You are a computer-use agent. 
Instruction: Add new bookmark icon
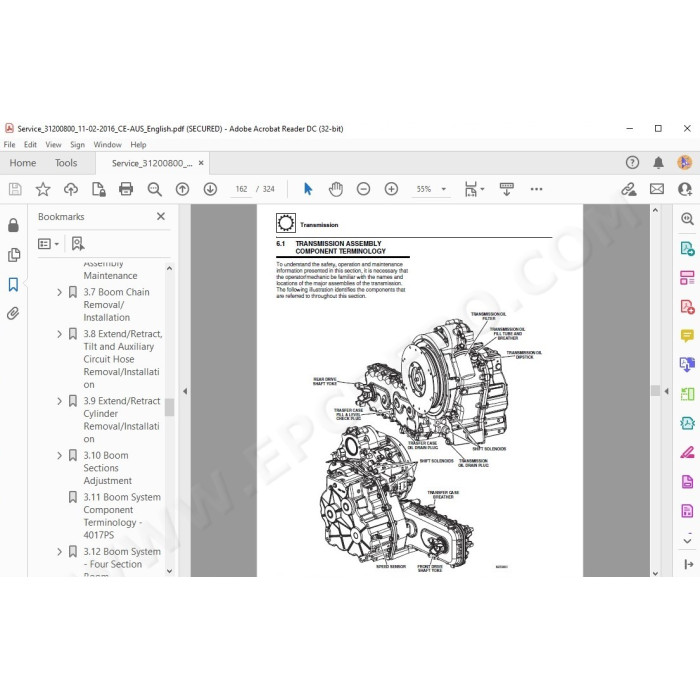coord(78,243)
